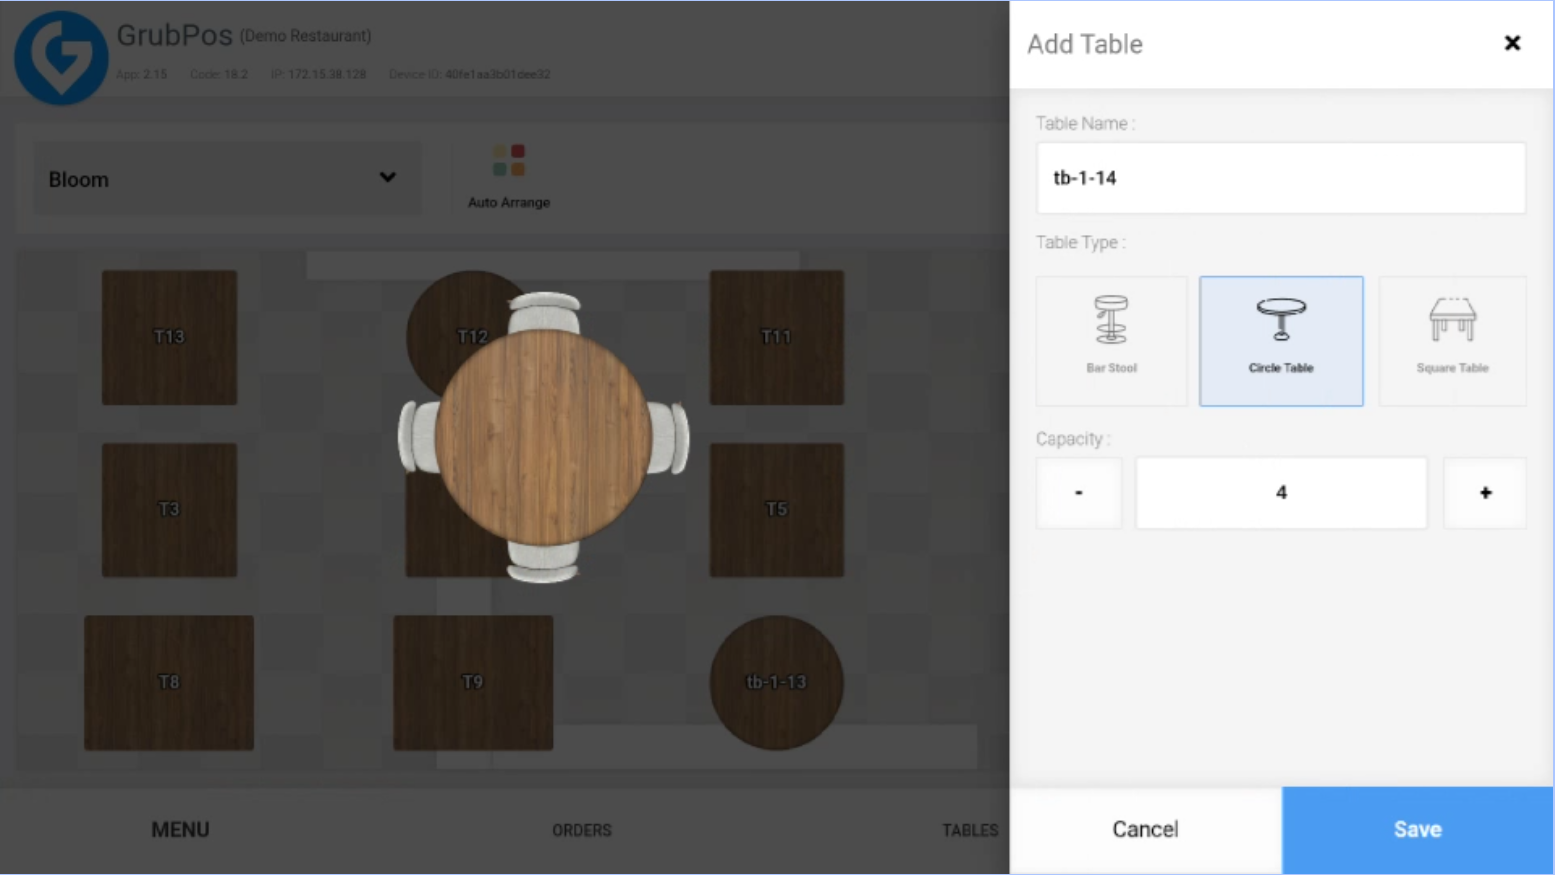
Task: Click the capacity value field
Action: pos(1281,492)
